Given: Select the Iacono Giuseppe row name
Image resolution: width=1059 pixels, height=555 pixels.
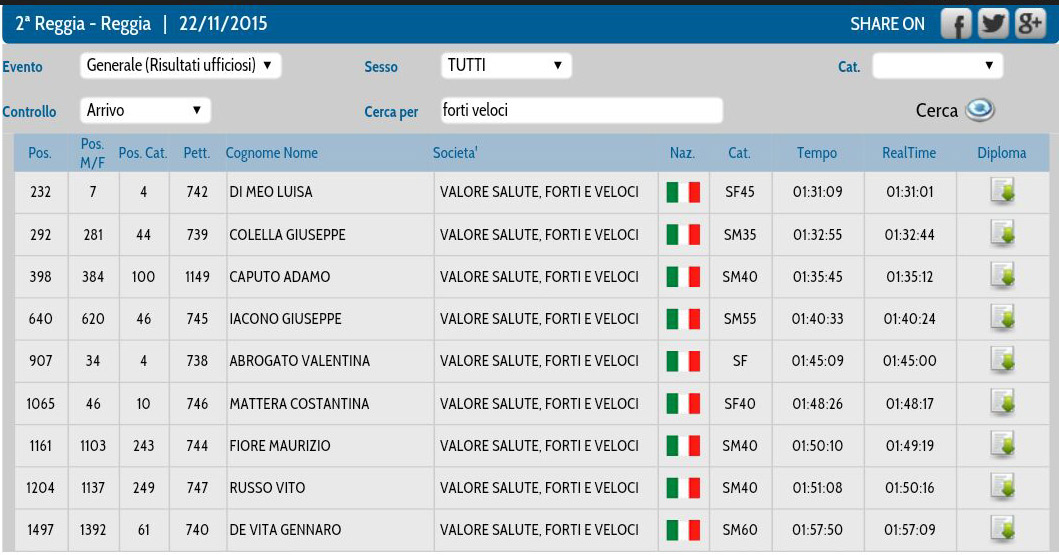Looking at the screenshot, I should point(285,319).
